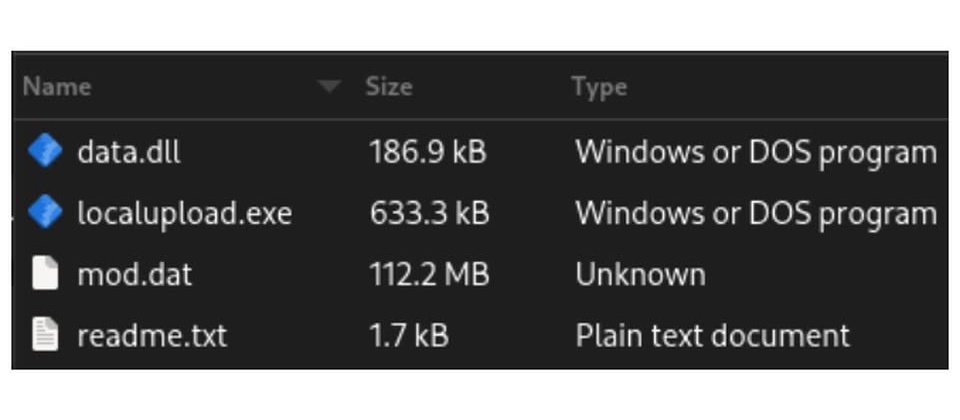Click the Plain text document type cell
This screenshot has width=960, height=420.
tap(713, 335)
